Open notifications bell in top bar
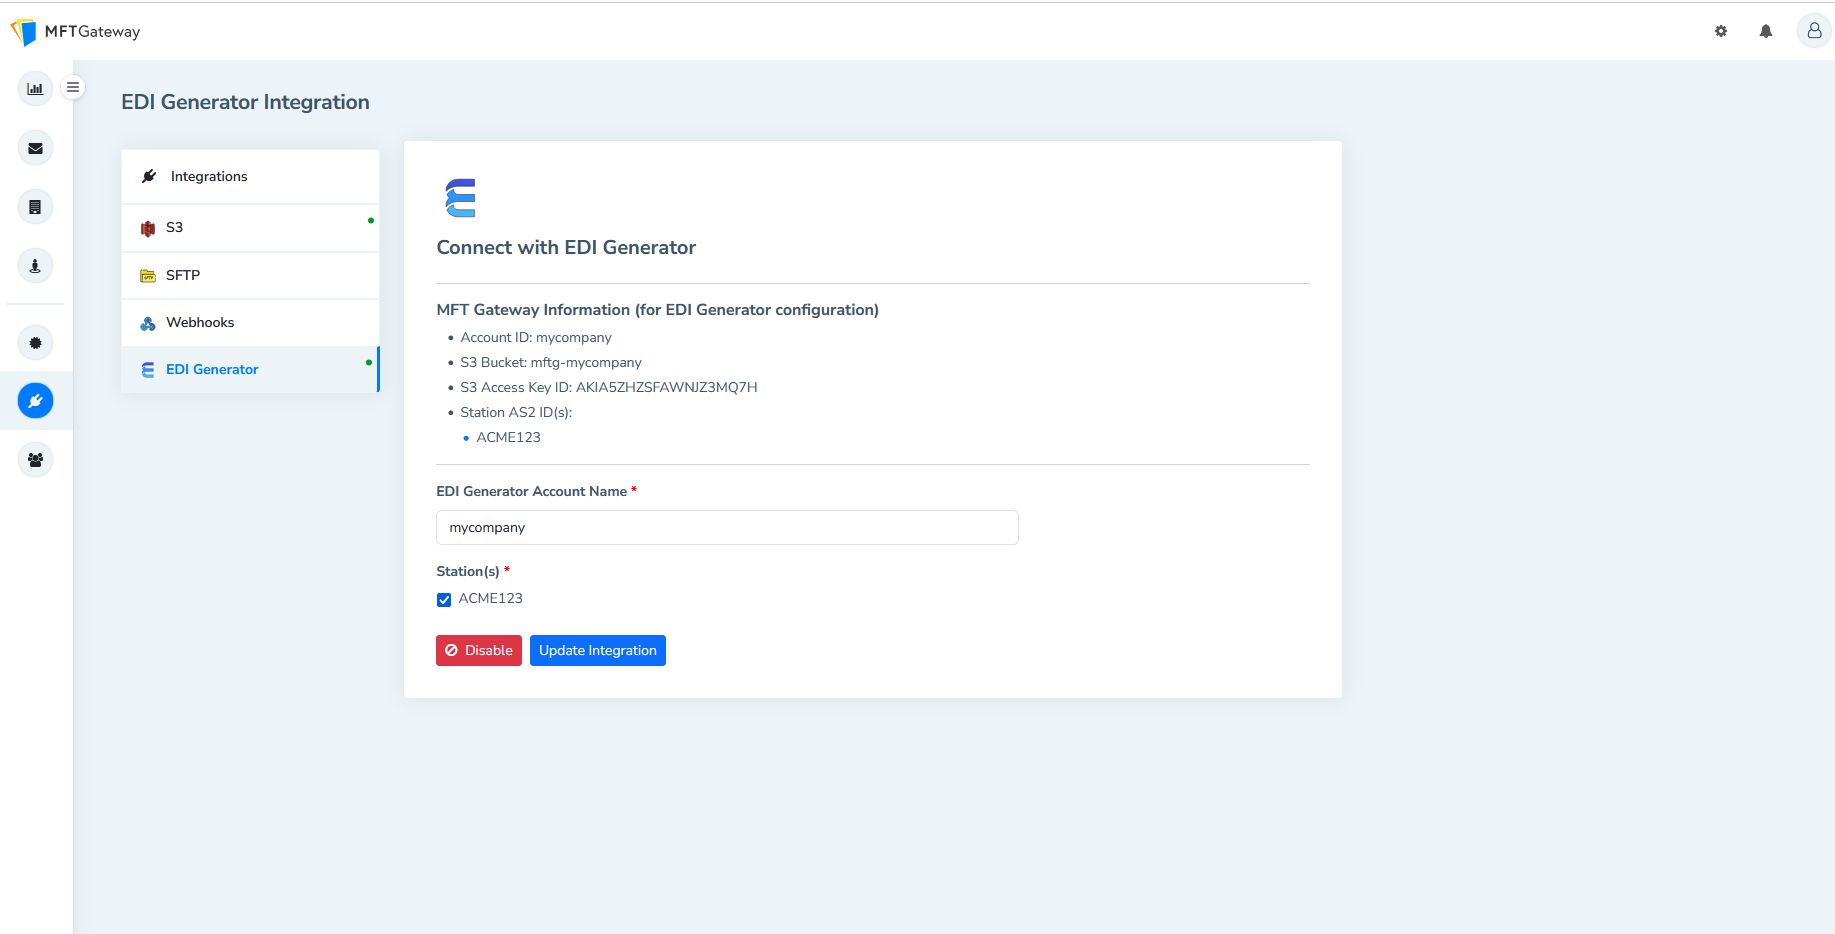Viewport: 1835px width, 934px height. click(x=1766, y=31)
